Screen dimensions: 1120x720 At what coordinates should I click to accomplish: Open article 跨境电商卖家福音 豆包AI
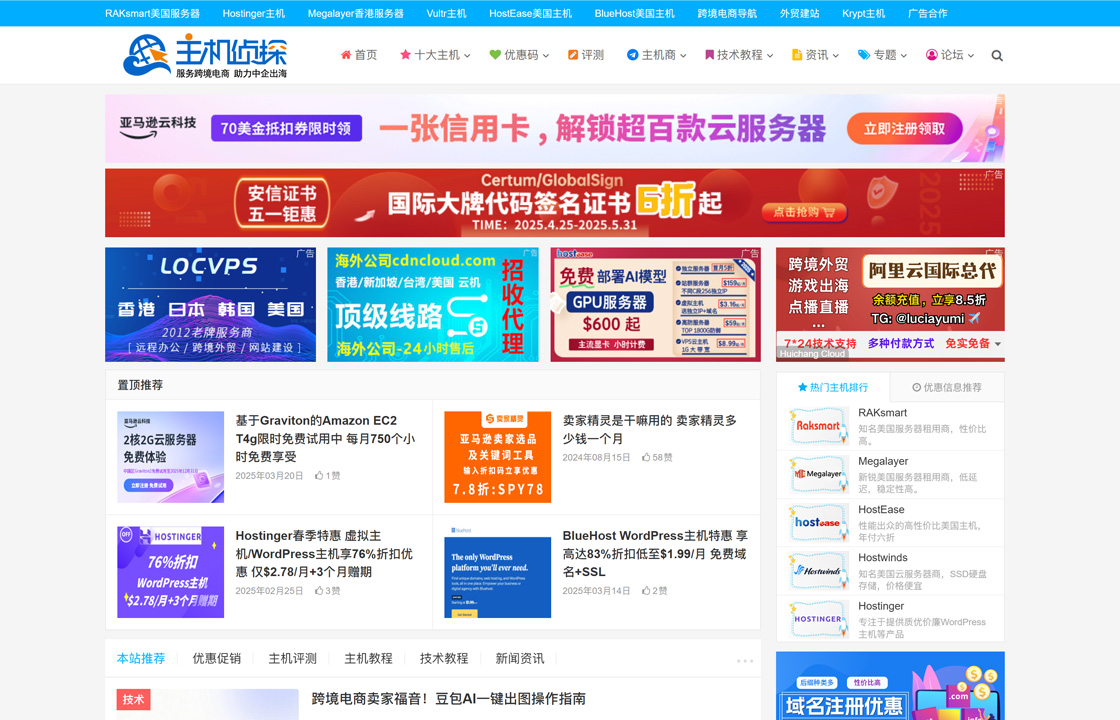449,699
